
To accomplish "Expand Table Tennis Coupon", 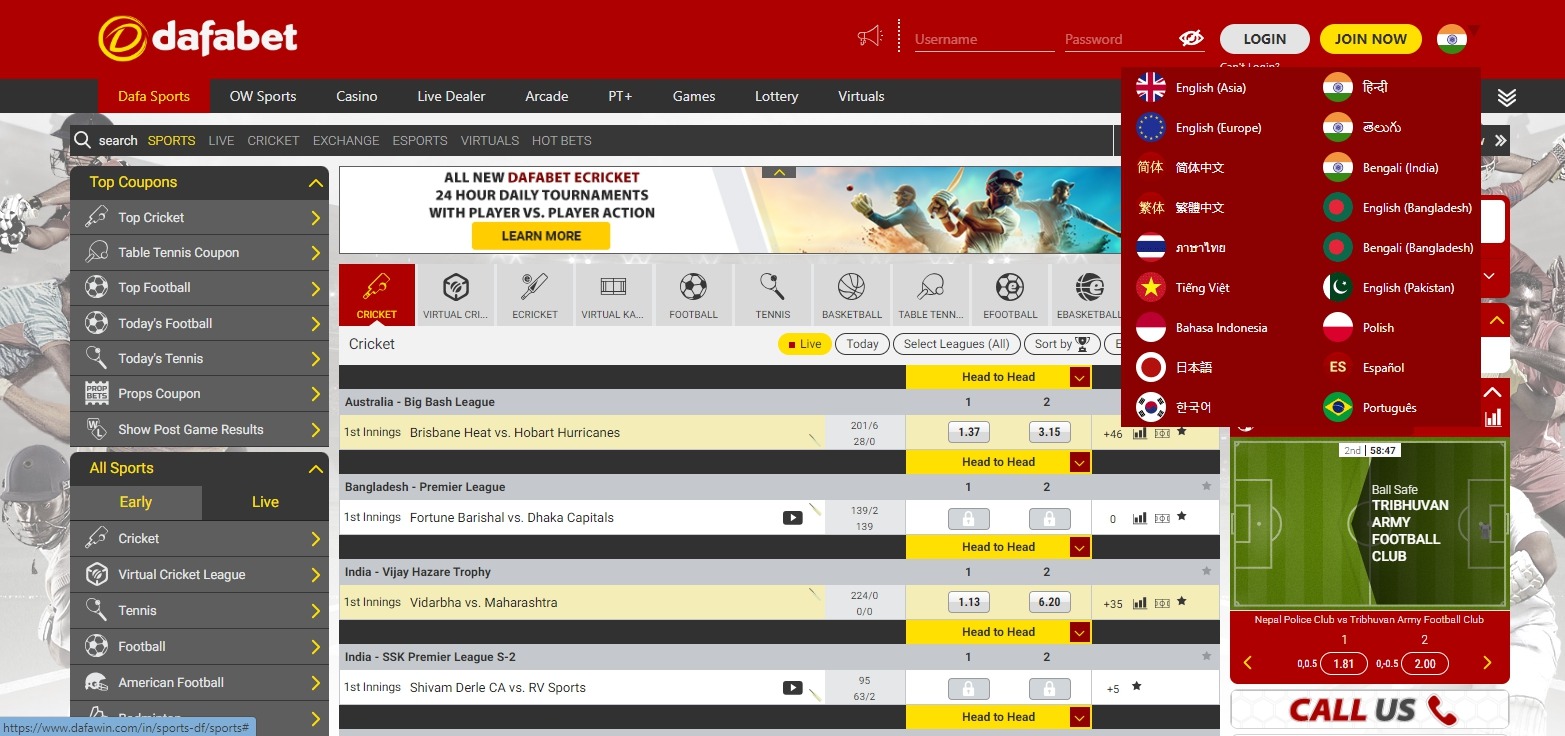I will point(199,253).
